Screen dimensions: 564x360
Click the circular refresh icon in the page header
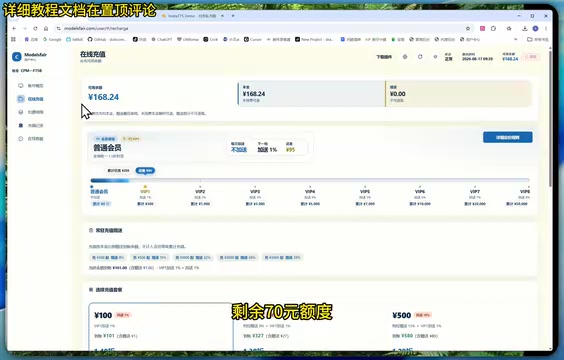[420, 57]
